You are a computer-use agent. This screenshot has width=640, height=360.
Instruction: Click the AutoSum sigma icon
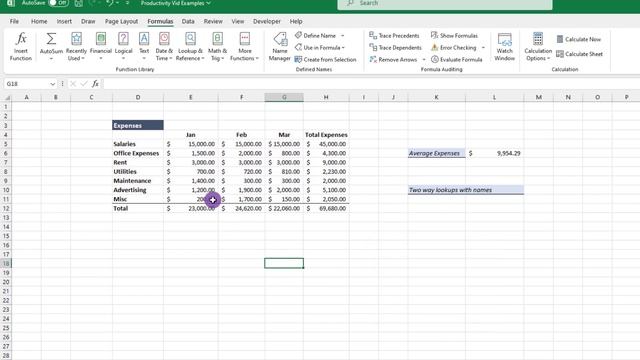pyautogui.click(x=51, y=39)
